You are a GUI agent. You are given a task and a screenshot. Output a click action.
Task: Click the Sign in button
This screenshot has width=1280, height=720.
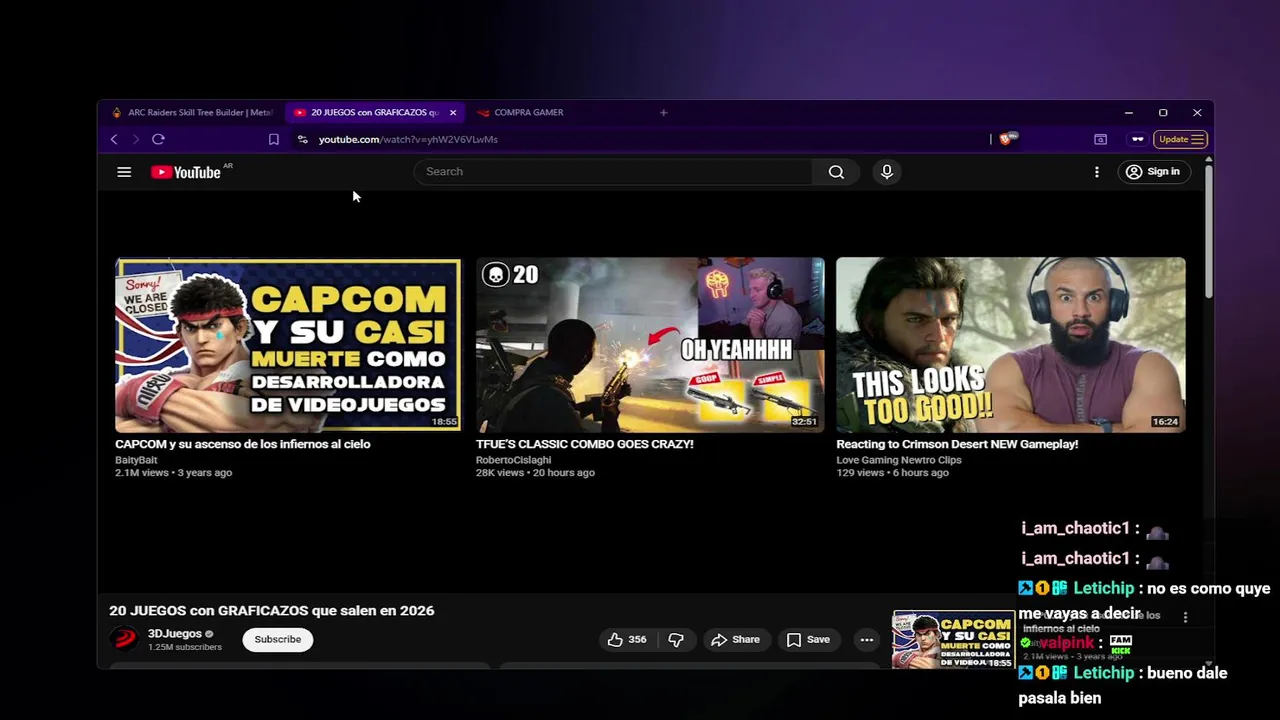(1153, 172)
